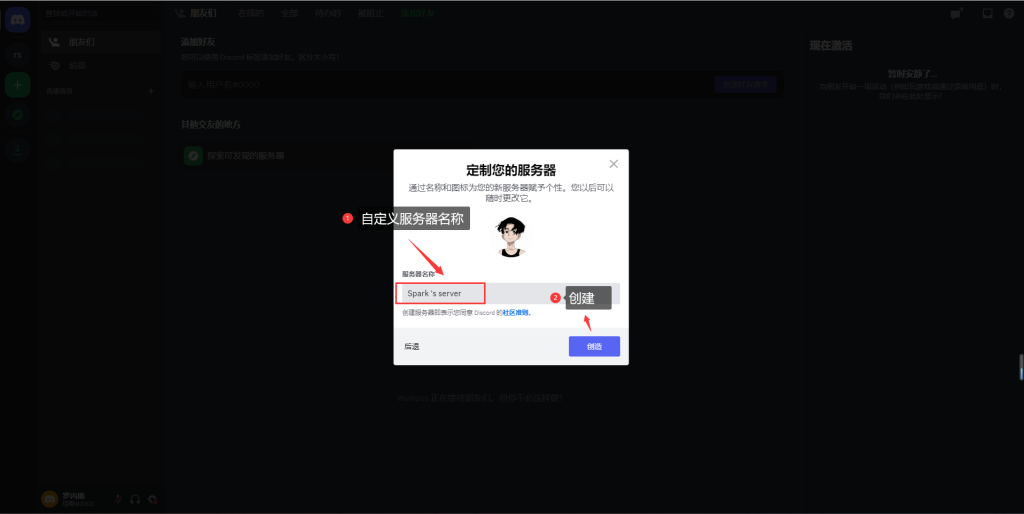Toggle the muted microphone icon
The width and height of the screenshot is (1024, 514).
[x=118, y=498]
